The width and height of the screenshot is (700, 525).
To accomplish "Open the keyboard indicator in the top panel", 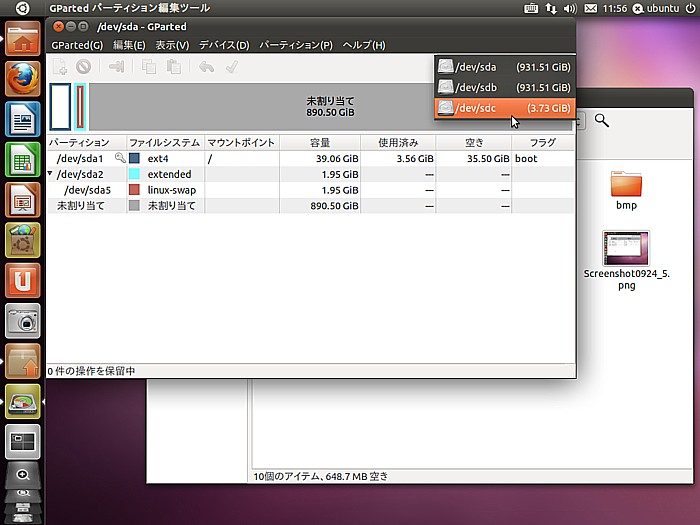I will 530,8.
